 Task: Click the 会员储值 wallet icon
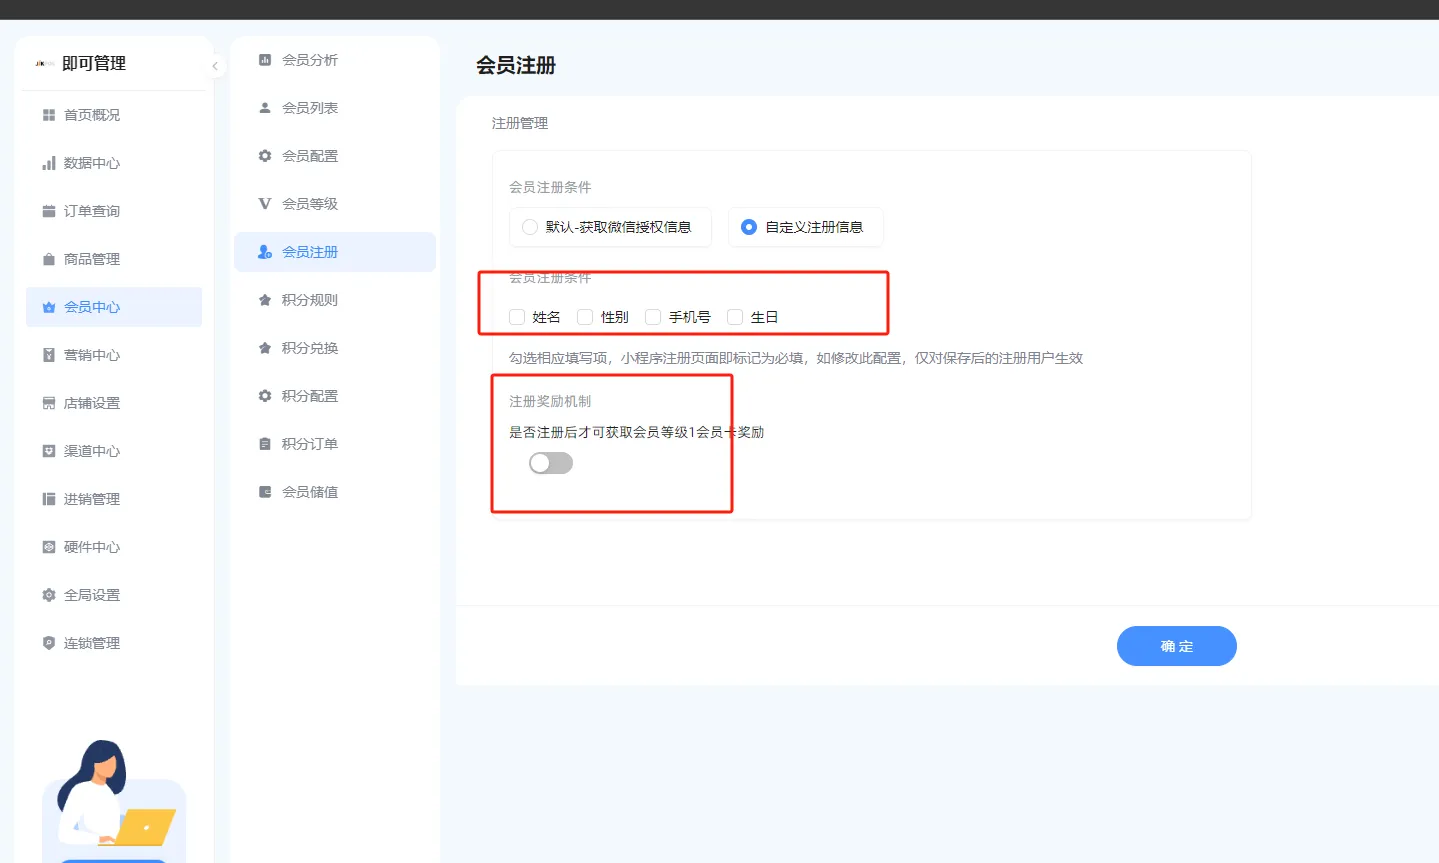click(265, 492)
